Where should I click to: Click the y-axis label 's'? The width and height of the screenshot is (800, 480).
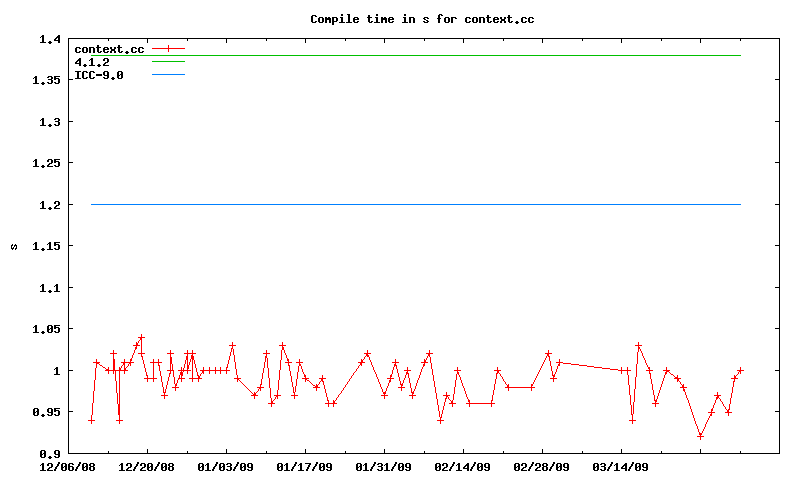[14, 246]
